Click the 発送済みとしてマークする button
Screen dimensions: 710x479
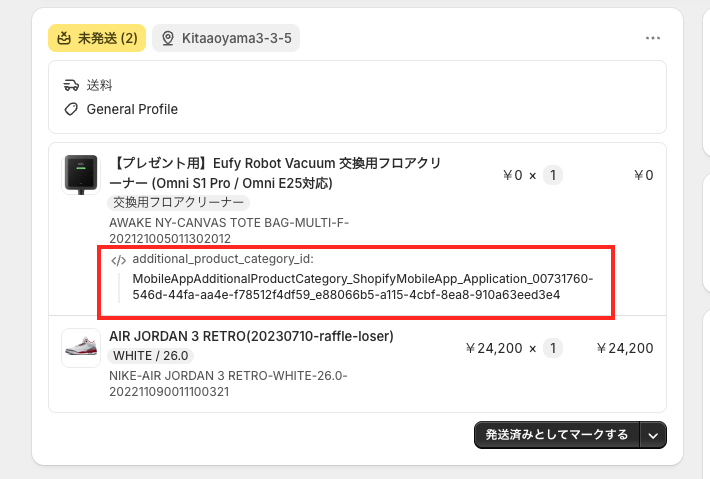pyautogui.click(x=557, y=434)
